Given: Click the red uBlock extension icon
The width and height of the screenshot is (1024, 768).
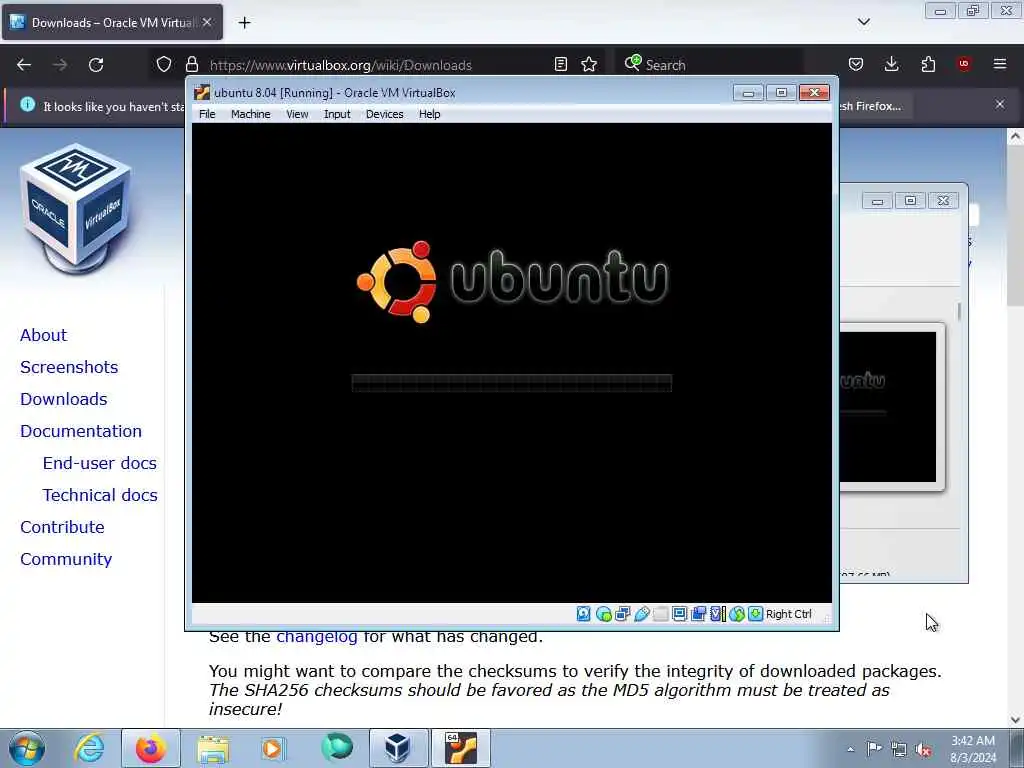Looking at the screenshot, I should click(x=964, y=64).
